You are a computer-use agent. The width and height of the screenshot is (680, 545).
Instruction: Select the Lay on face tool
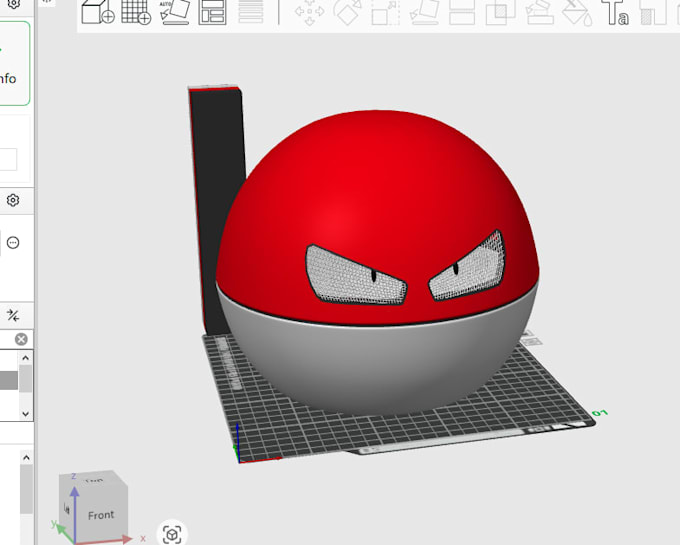click(x=424, y=12)
